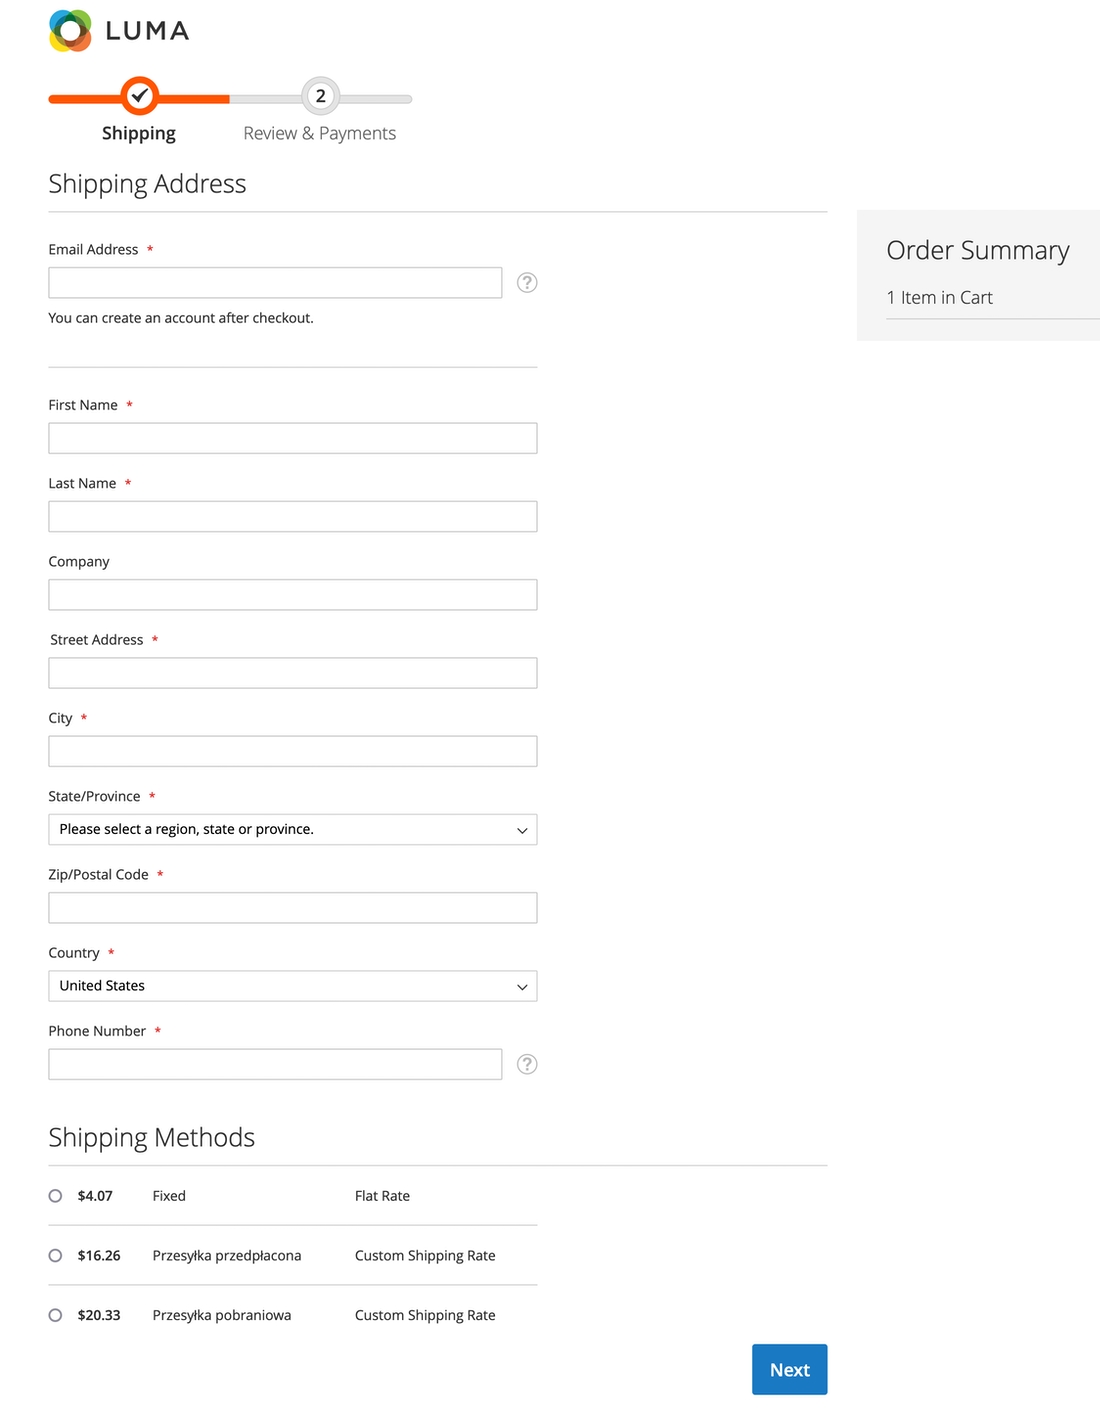Select the $4.07 Flat Rate shipping option
Image resolution: width=1100 pixels, height=1414 pixels.
[56, 1196]
